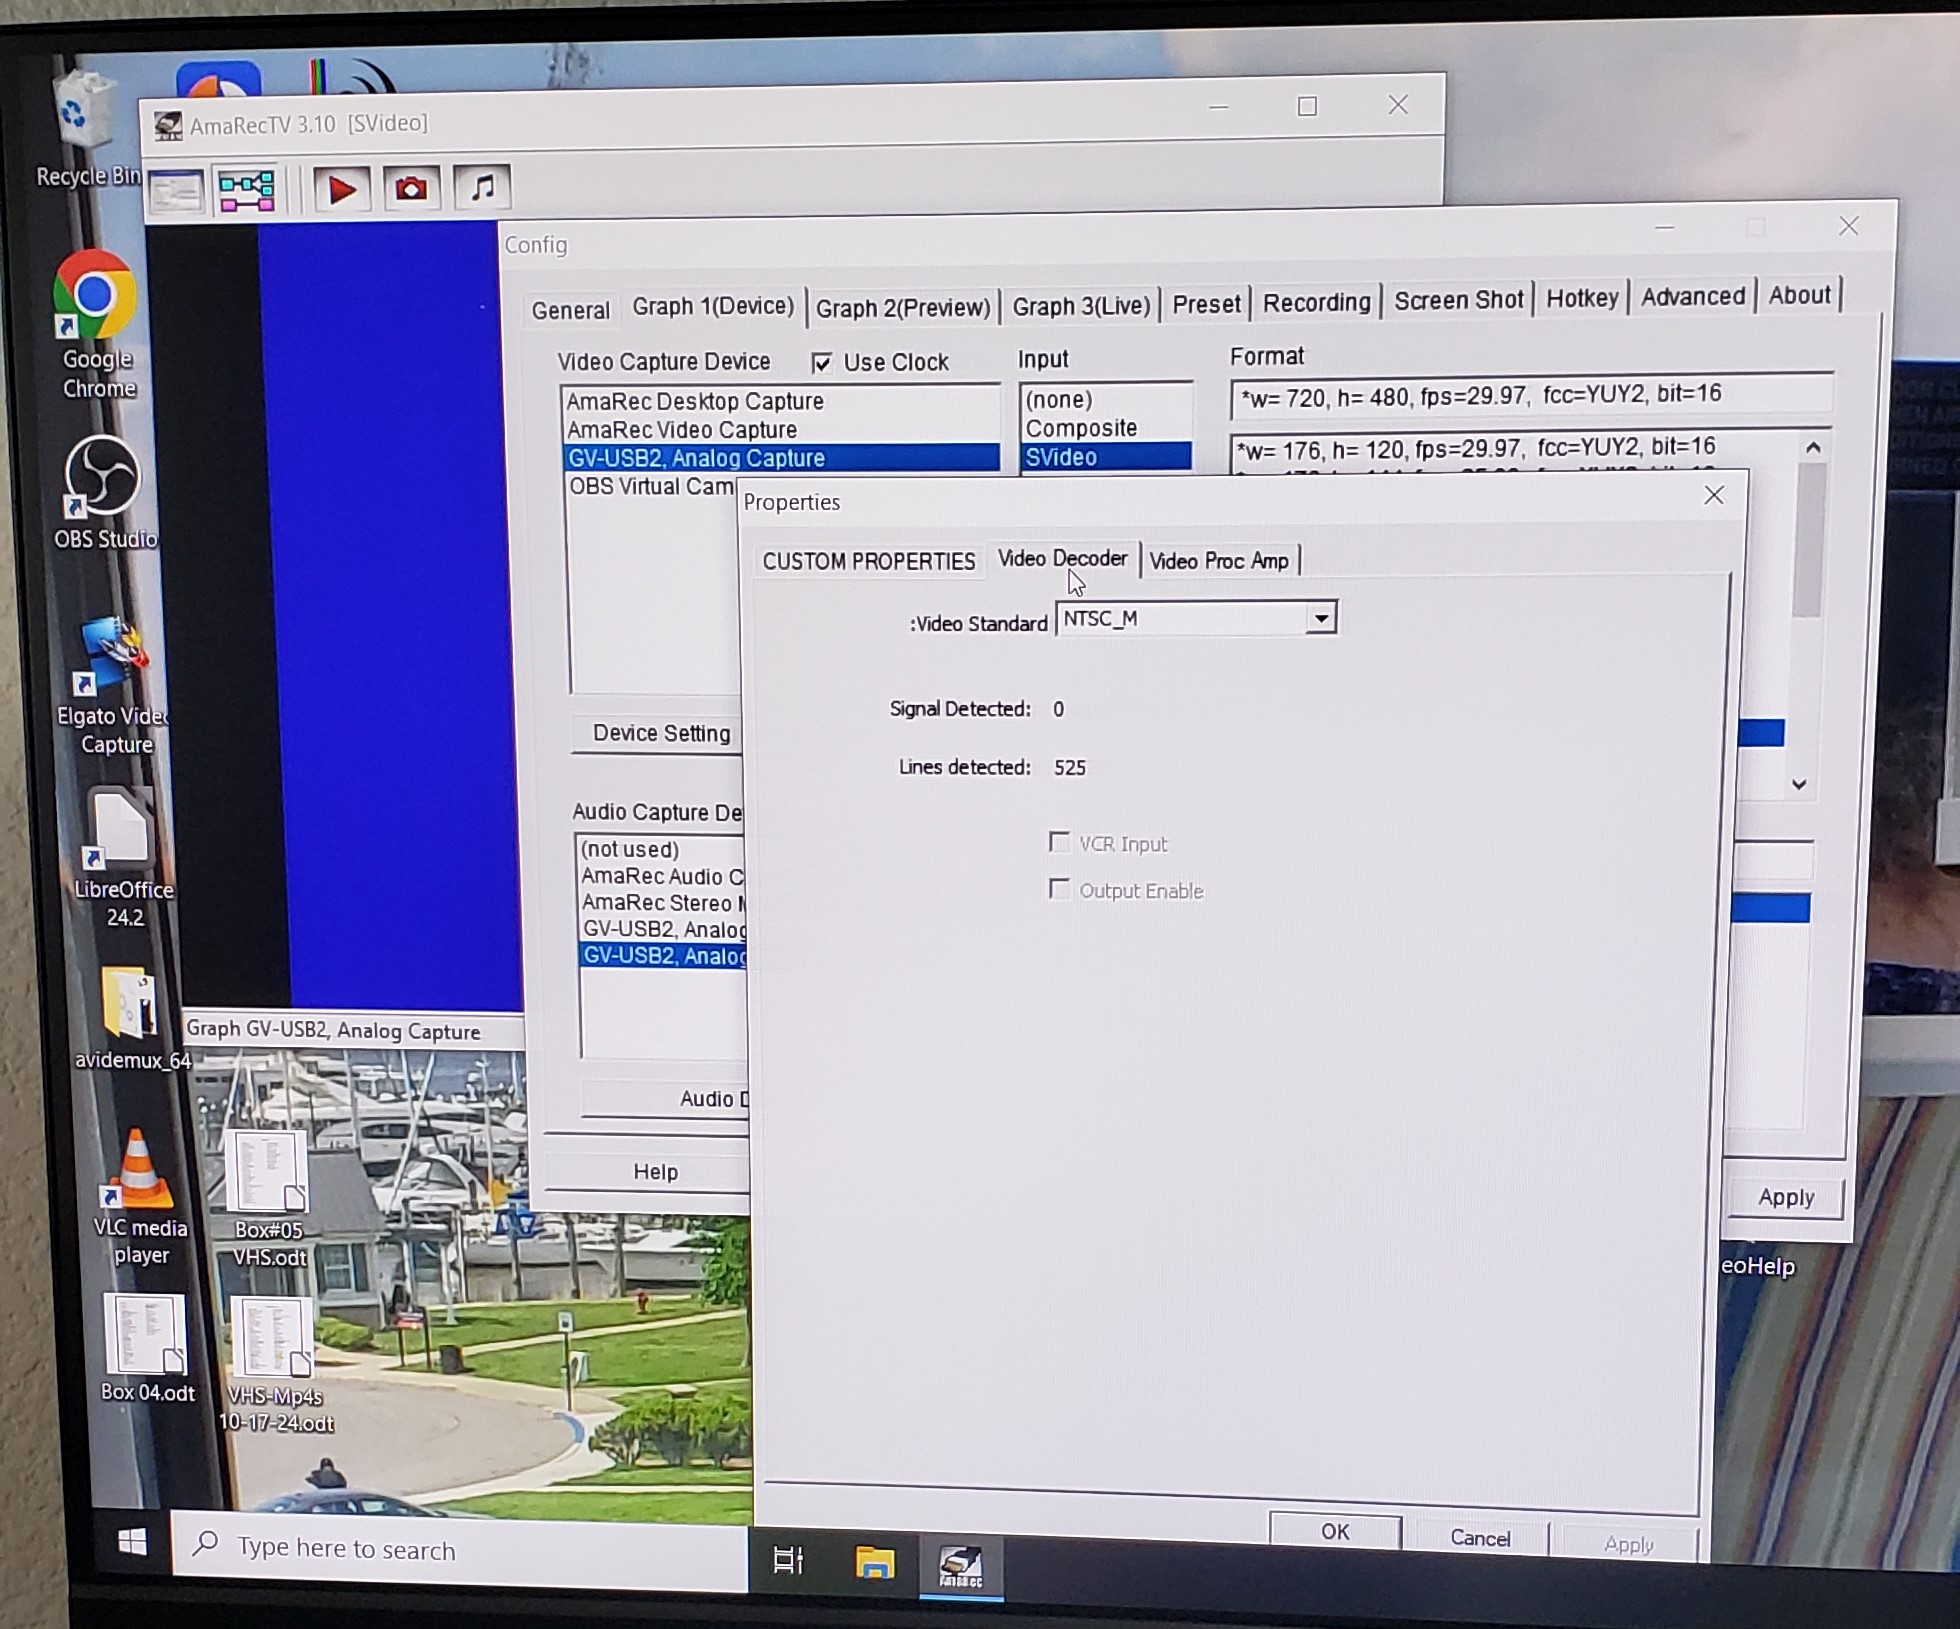Click Cancel in Properties dialog
Screen dimensions: 1960x1629
coord(1480,1538)
